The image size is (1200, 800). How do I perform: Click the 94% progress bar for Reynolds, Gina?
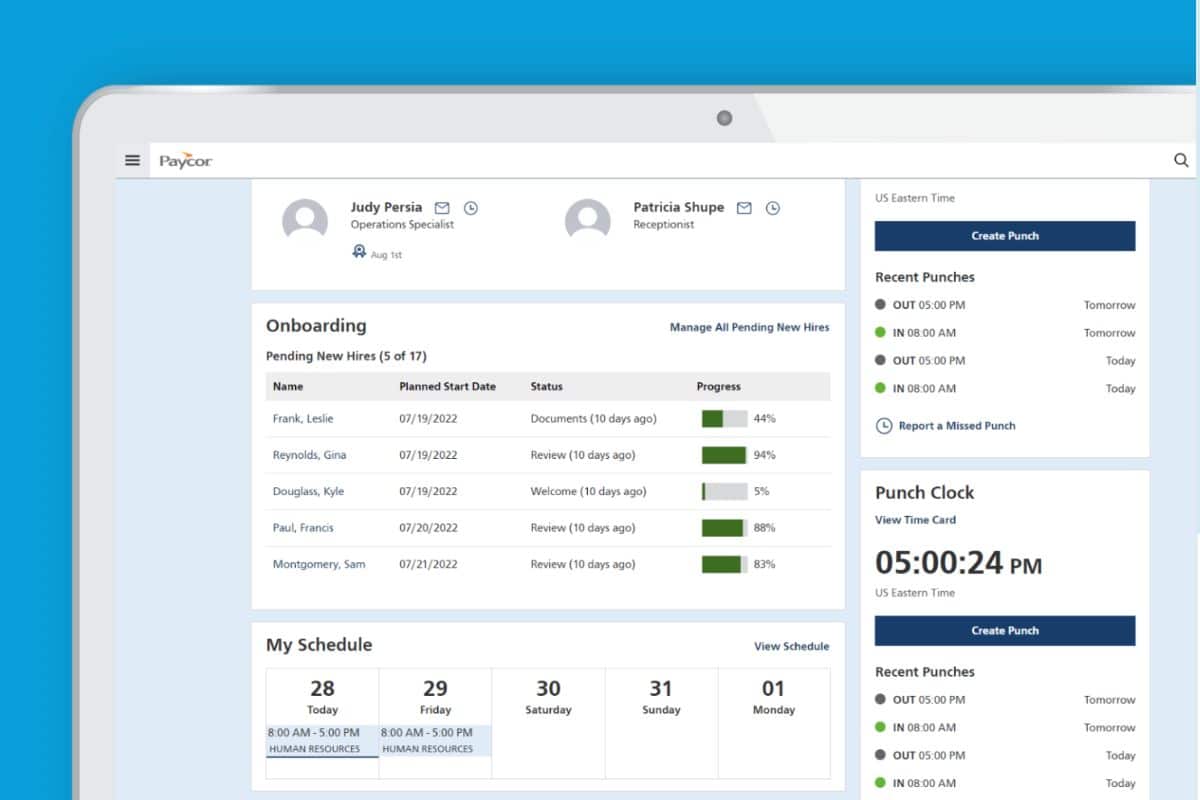724,455
